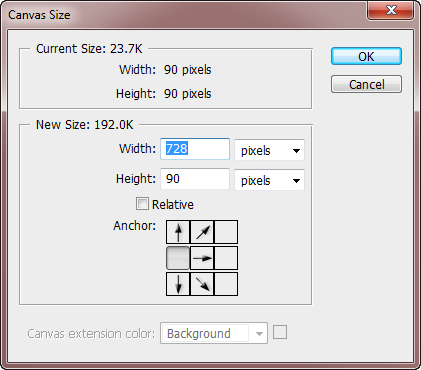Click the canvas extension color swatch
The image size is (421, 370).
point(280,332)
